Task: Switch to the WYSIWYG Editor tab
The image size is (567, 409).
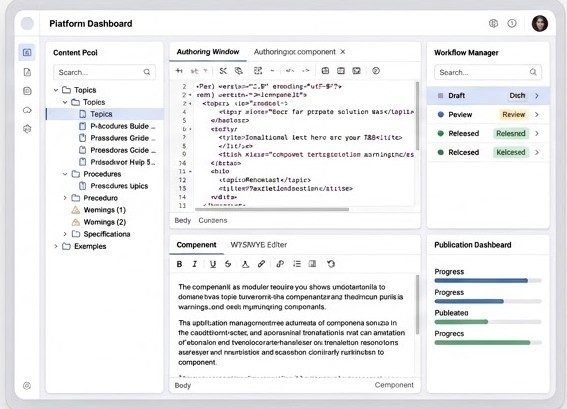Action: point(259,245)
